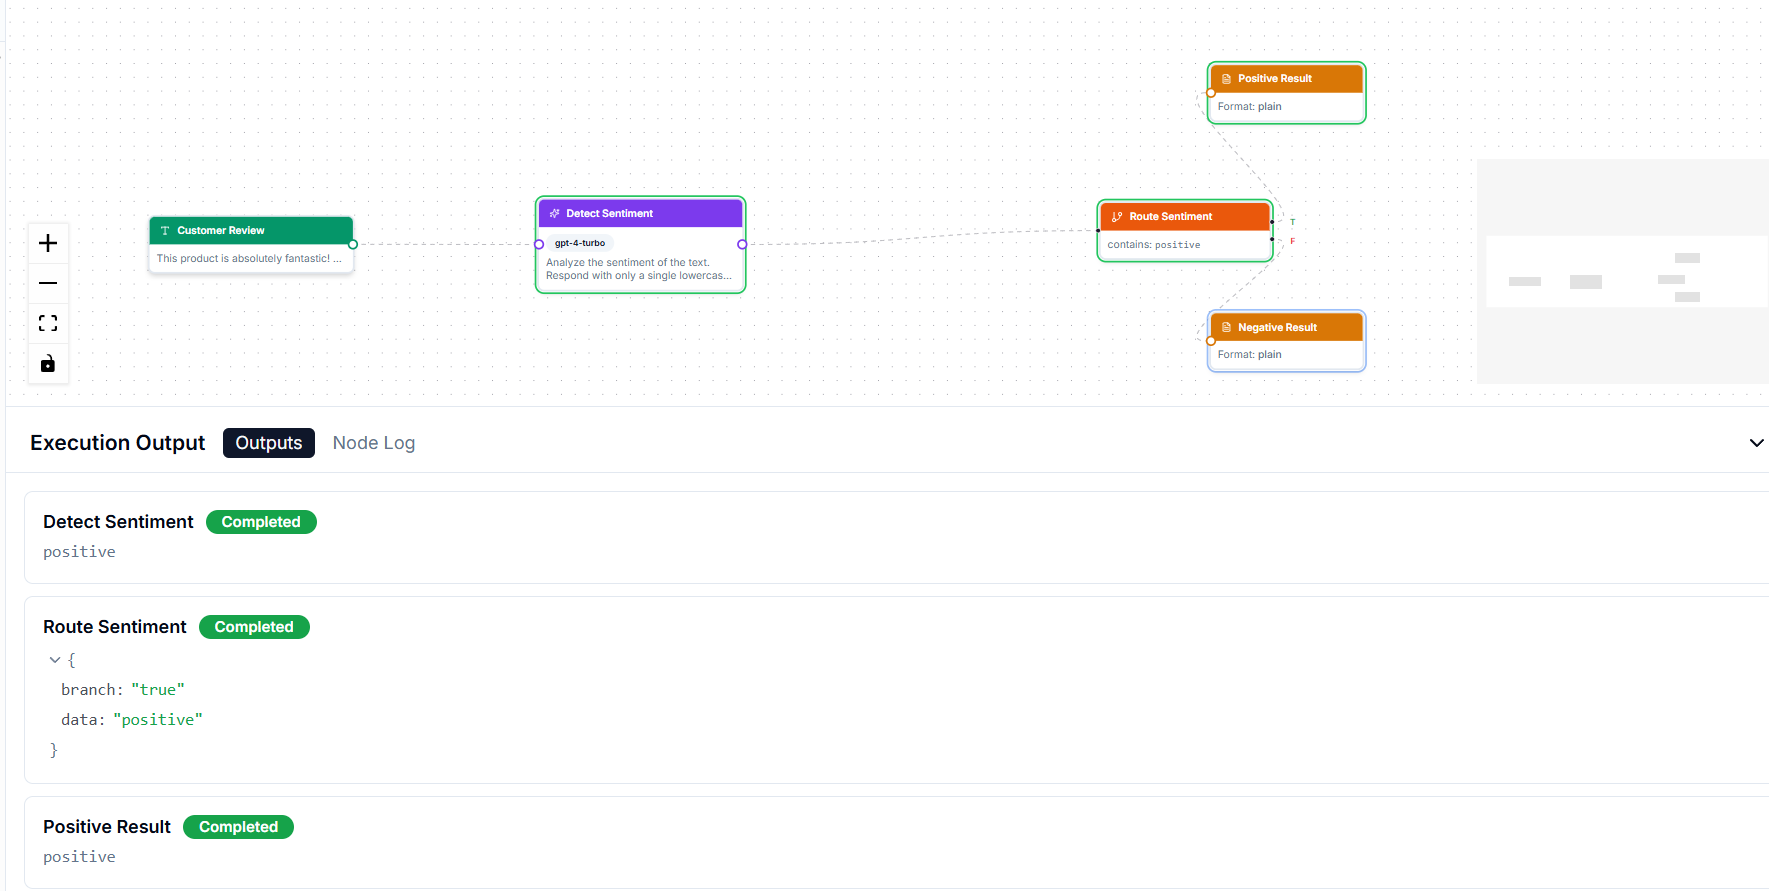This screenshot has width=1769, height=891.
Task: Click the Route Sentiment branch icon
Action: (x=1117, y=216)
